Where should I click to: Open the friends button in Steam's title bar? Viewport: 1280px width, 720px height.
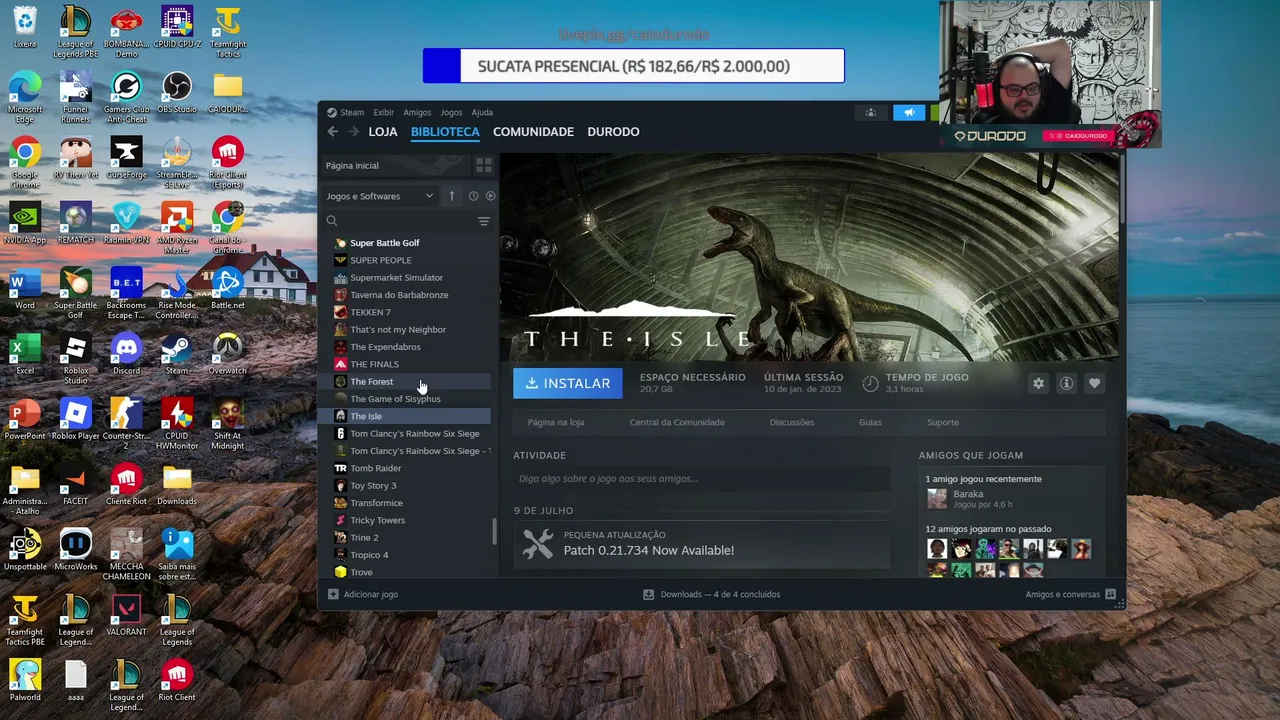[871, 112]
